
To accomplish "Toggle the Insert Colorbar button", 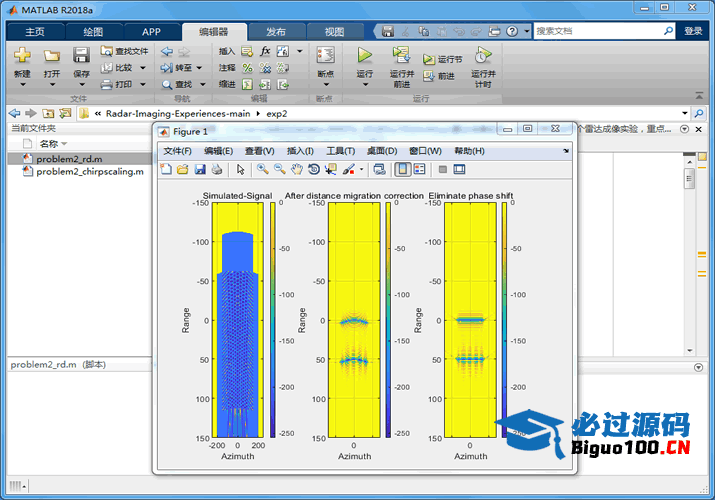I will [x=402, y=170].
